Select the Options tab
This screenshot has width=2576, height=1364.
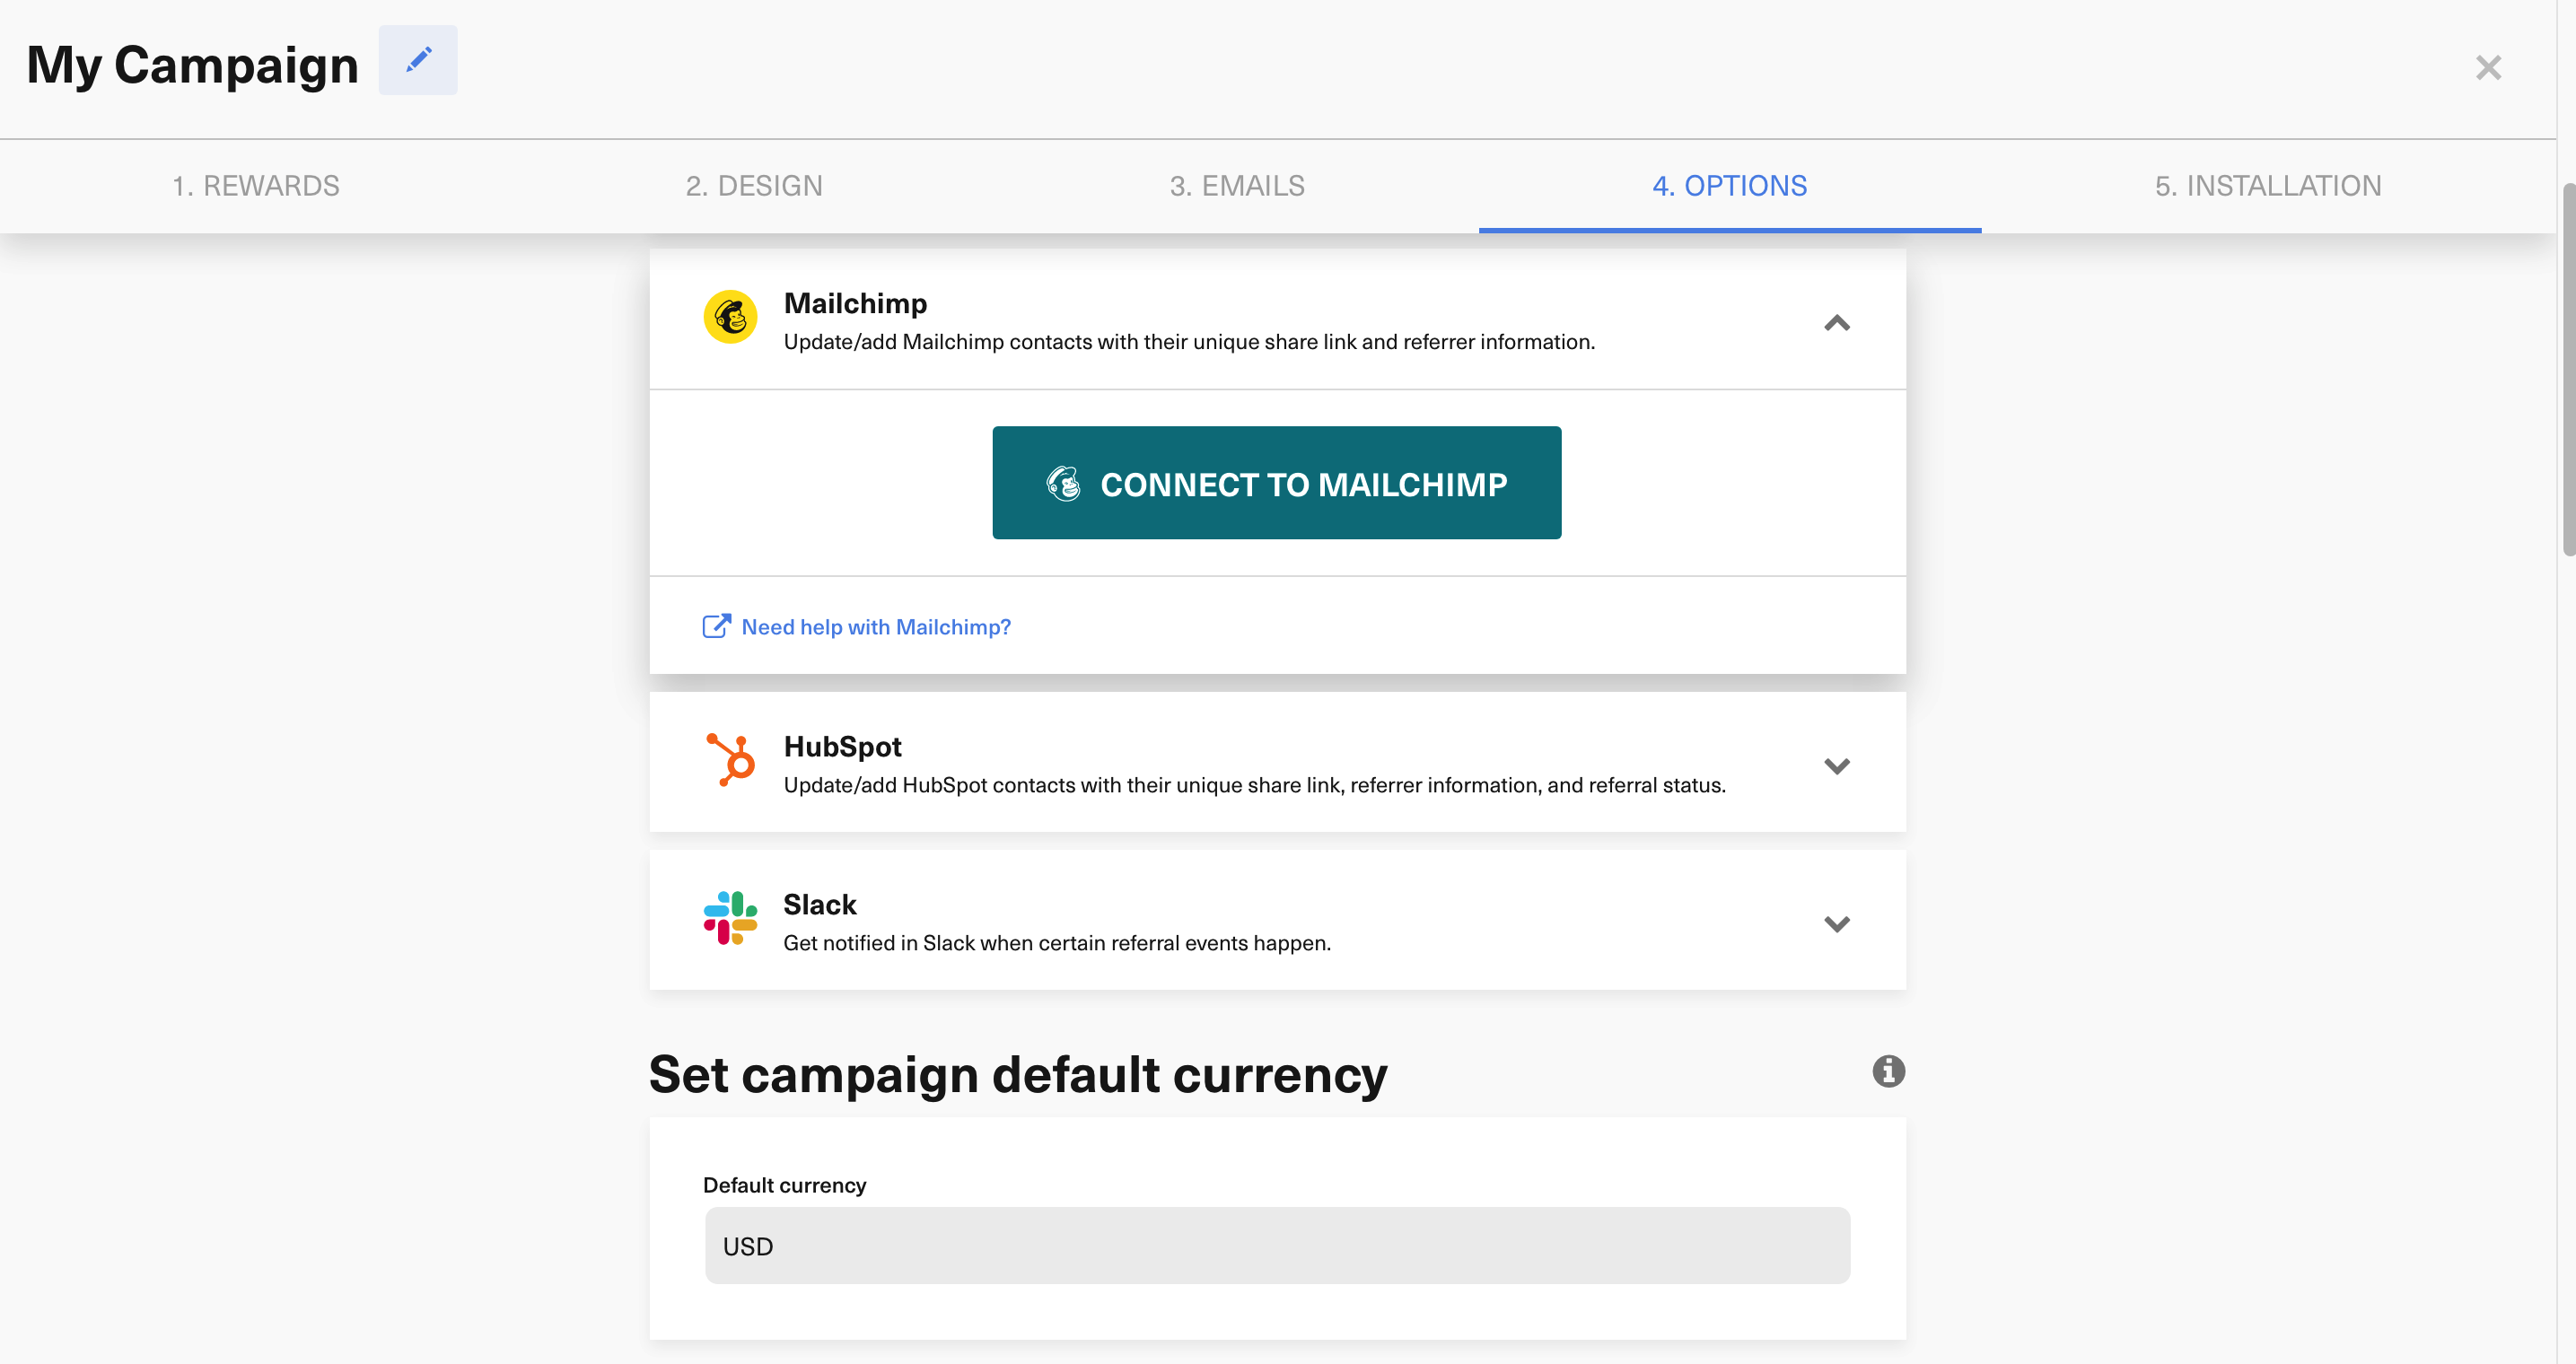click(x=1729, y=186)
